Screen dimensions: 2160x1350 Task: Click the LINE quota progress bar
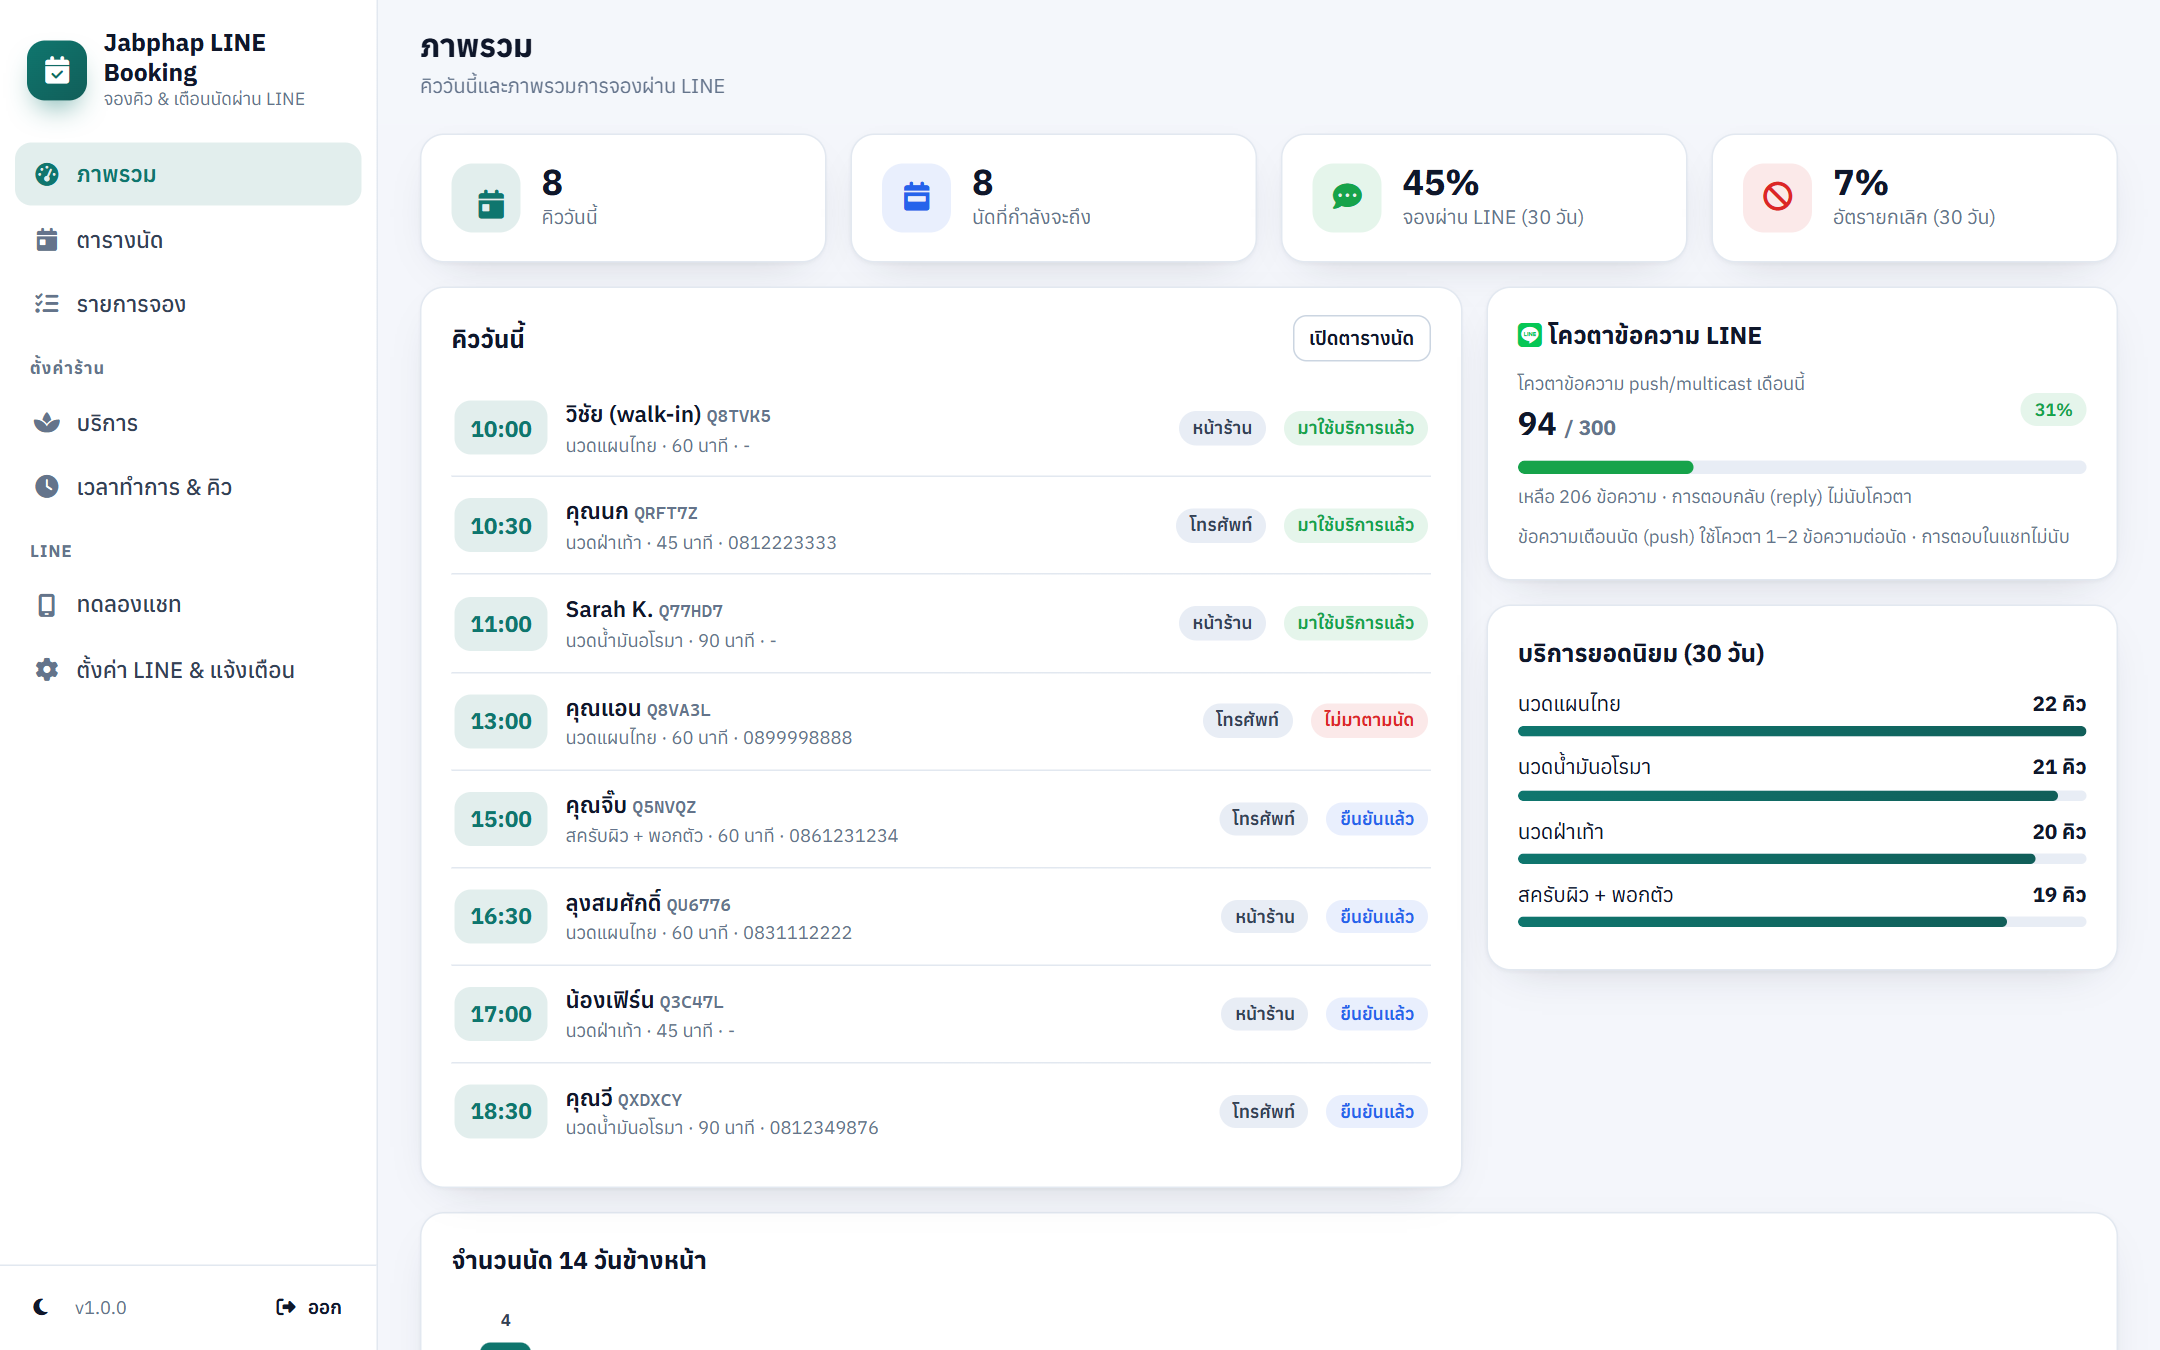pyautogui.click(x=1801, y=467)
